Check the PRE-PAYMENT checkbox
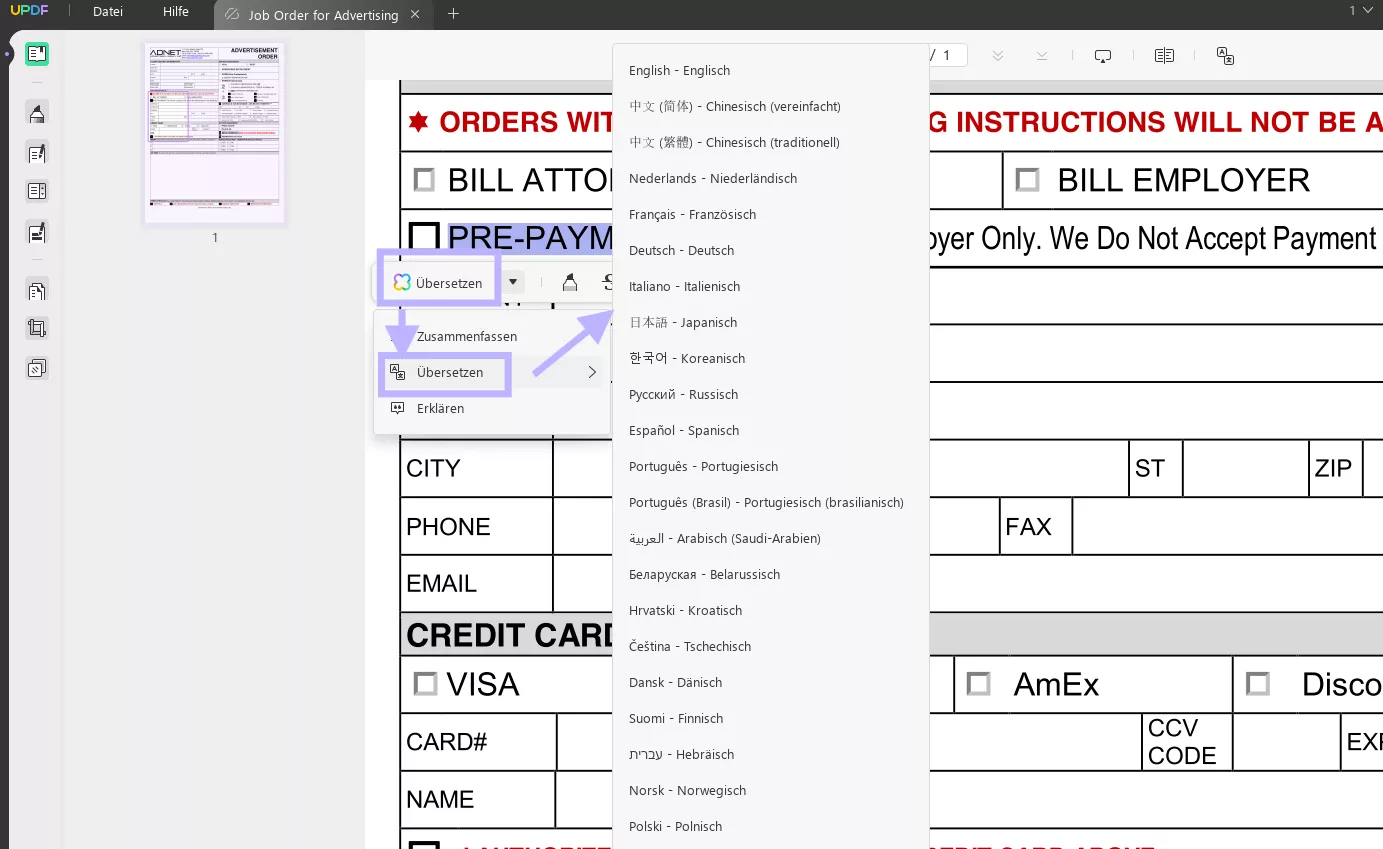Screen dimensions: 1383x849 [425, 237]
